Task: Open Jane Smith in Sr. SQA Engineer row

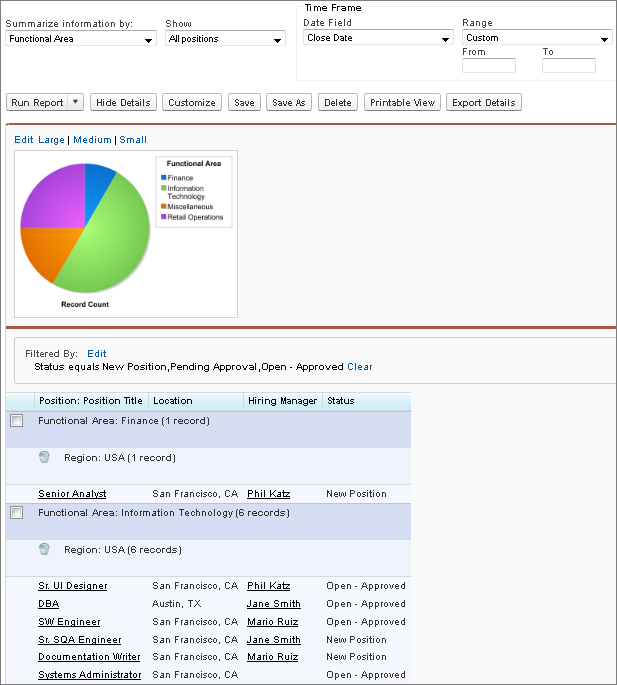Action: [274, 640]
